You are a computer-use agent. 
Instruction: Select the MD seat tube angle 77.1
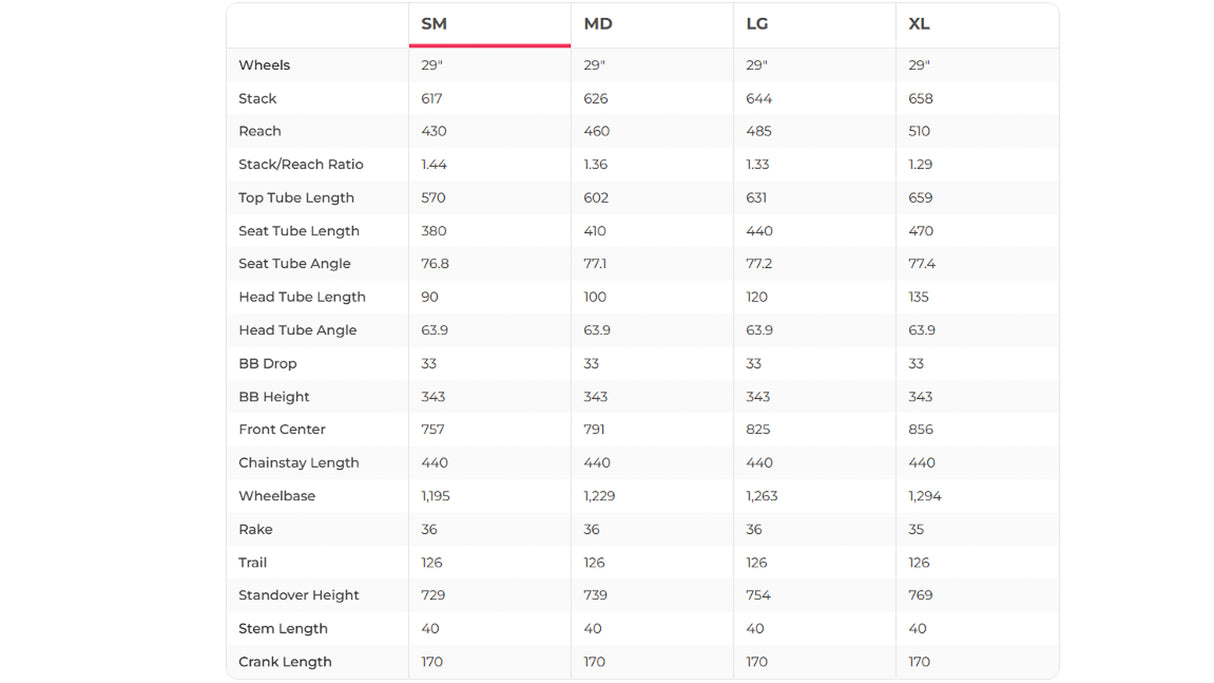596,264
